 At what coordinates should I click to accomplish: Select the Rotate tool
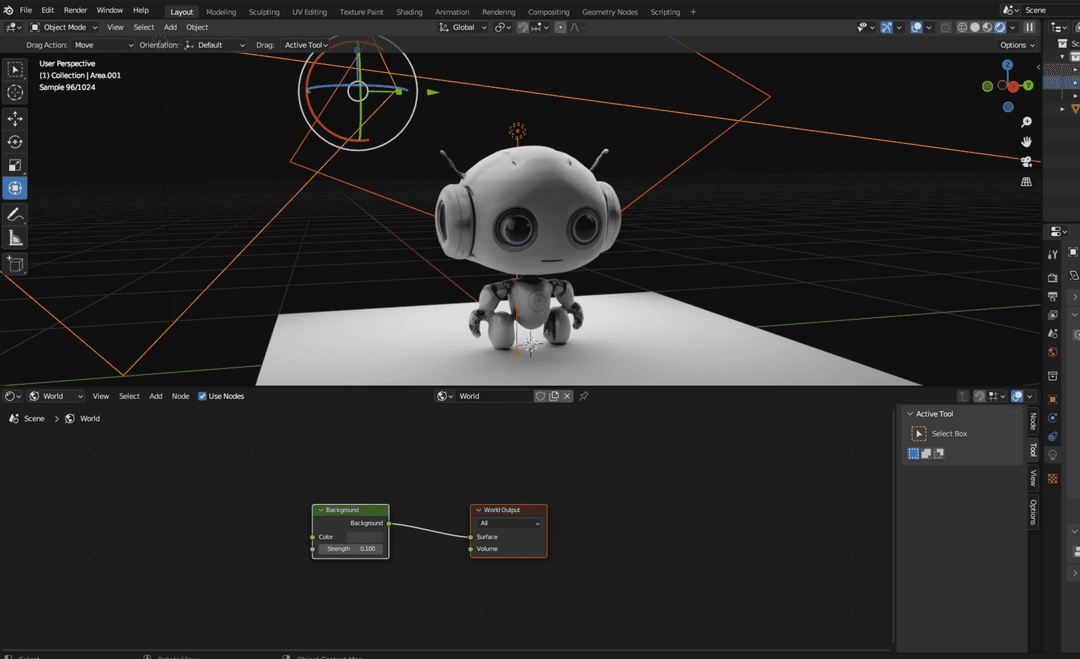pyautogui.click(x=15, y=142)
